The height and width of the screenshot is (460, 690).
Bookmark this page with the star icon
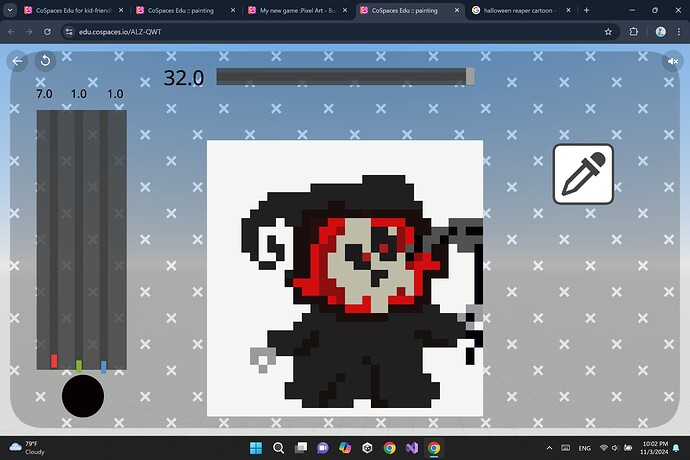(x=608, y=32)
